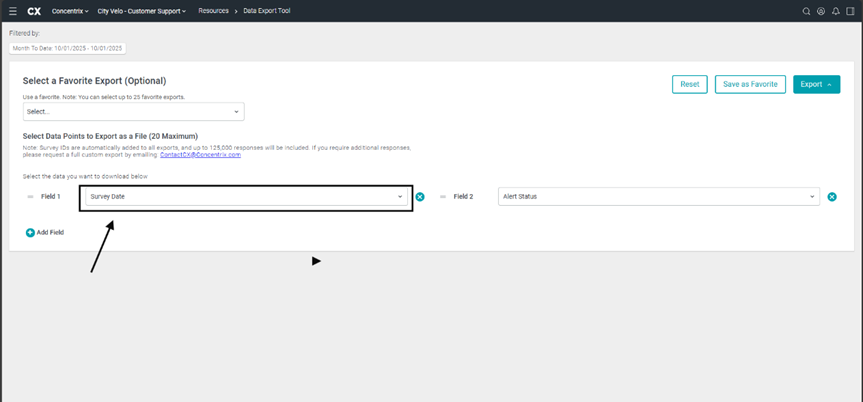Open the user profile icon
Screen dimensions: 863x402
(x=821, y=11)
